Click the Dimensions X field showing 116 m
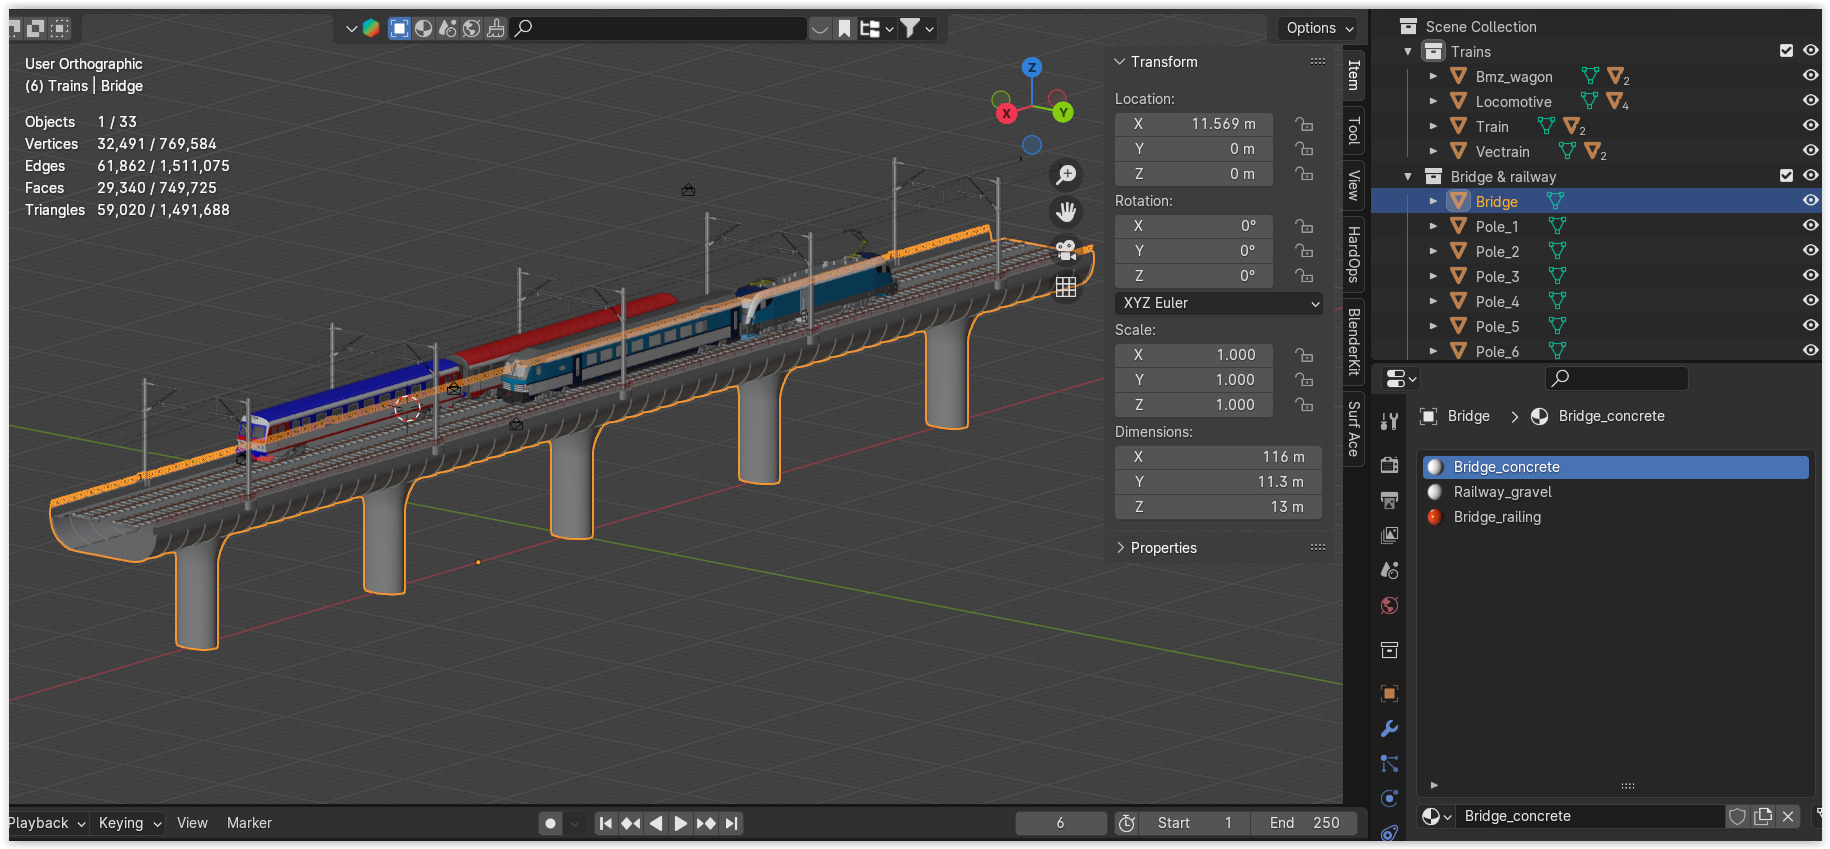This screenshot has height=849, width=1830. coord(1218,457)
